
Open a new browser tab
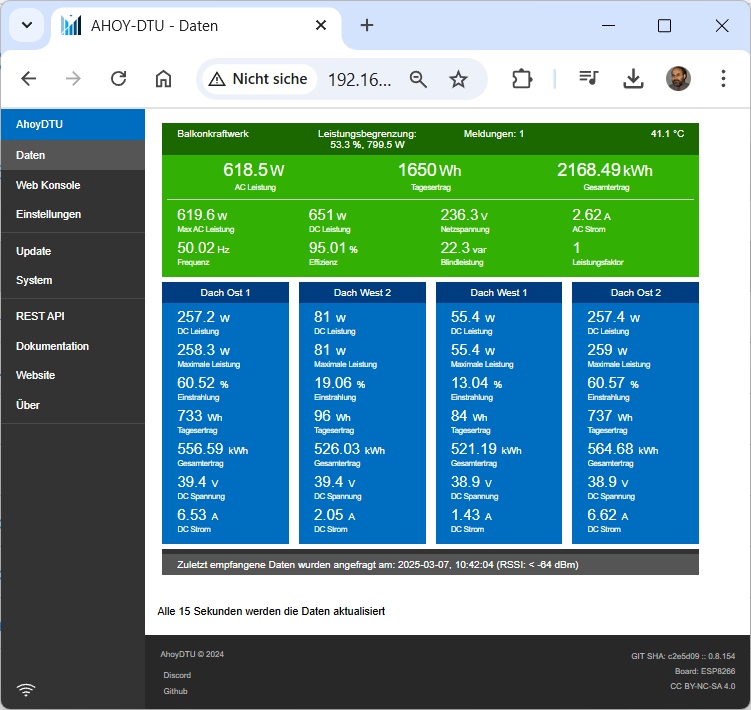pyautogui.click(x=367, y=26)
